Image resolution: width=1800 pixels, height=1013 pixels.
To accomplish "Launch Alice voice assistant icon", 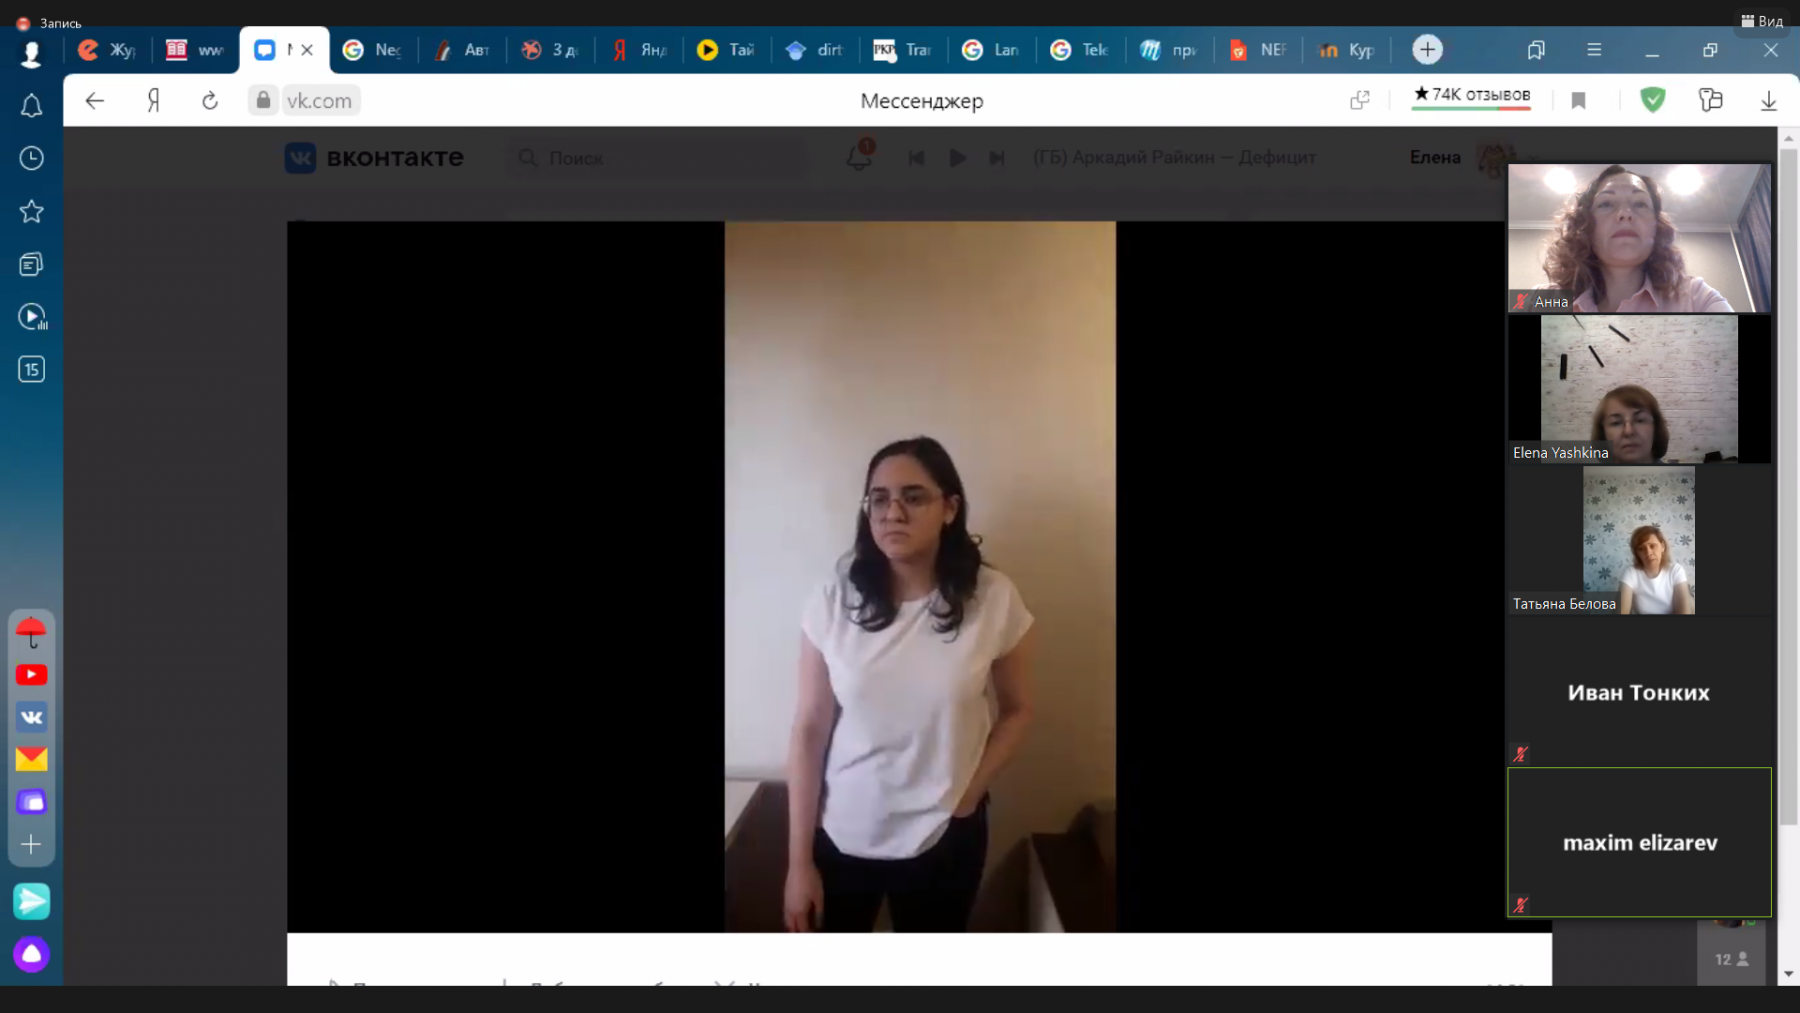I will 31,954.
